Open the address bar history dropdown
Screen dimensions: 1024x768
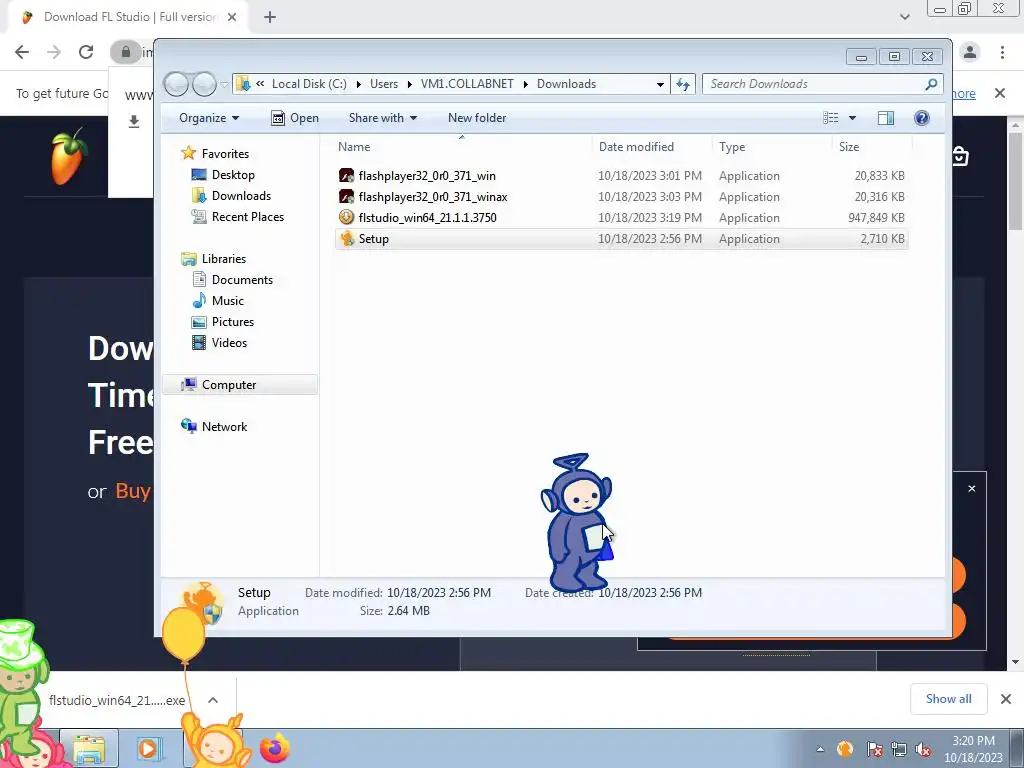pyautogui.click(x=660, y=84)
